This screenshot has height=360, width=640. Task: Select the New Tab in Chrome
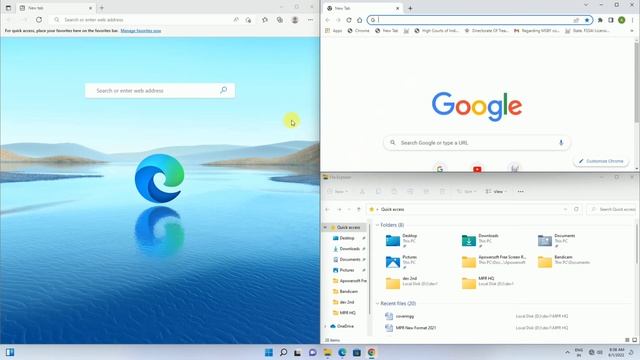363,8
